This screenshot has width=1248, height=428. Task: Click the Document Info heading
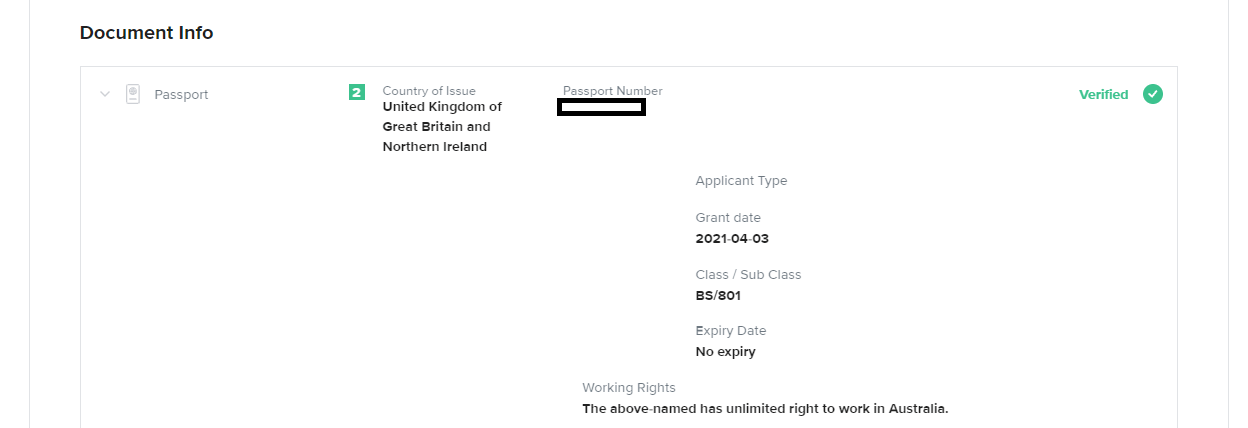click(x=146, y=33)
